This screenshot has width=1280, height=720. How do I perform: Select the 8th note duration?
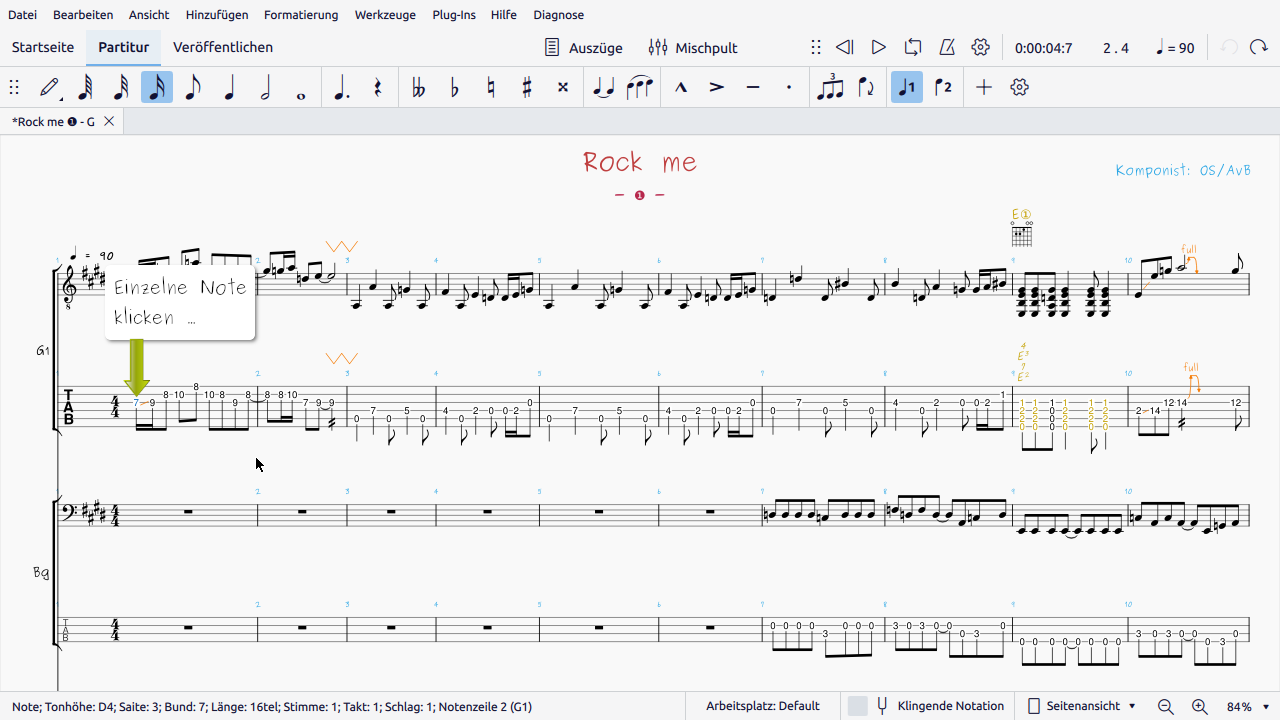[193, 88]
